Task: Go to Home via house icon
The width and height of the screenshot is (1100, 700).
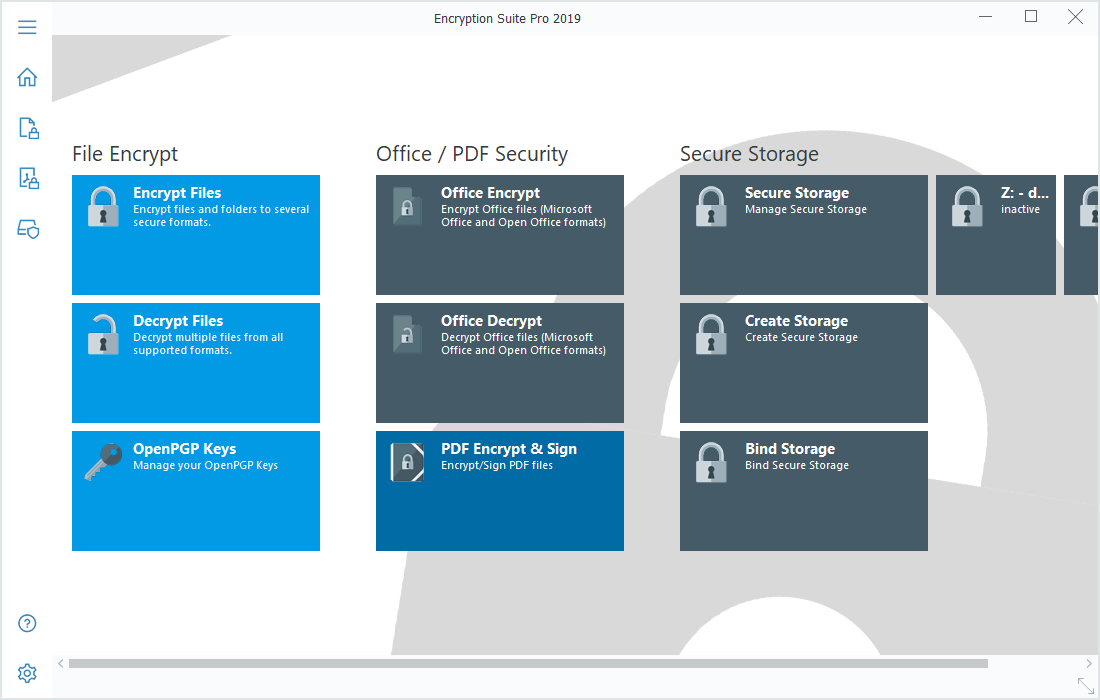Action: 27,77
